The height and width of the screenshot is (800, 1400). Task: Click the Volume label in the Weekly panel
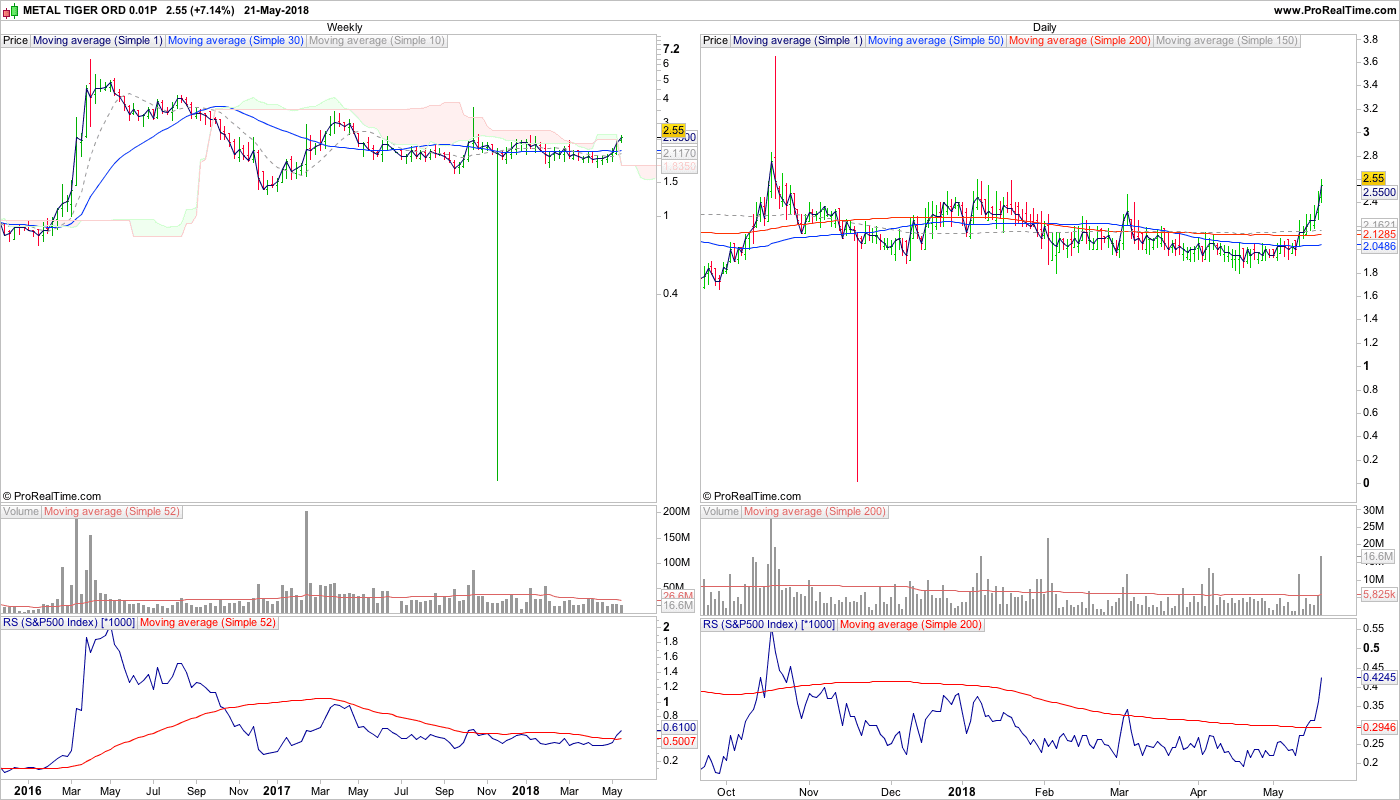(x=21, y=512)
